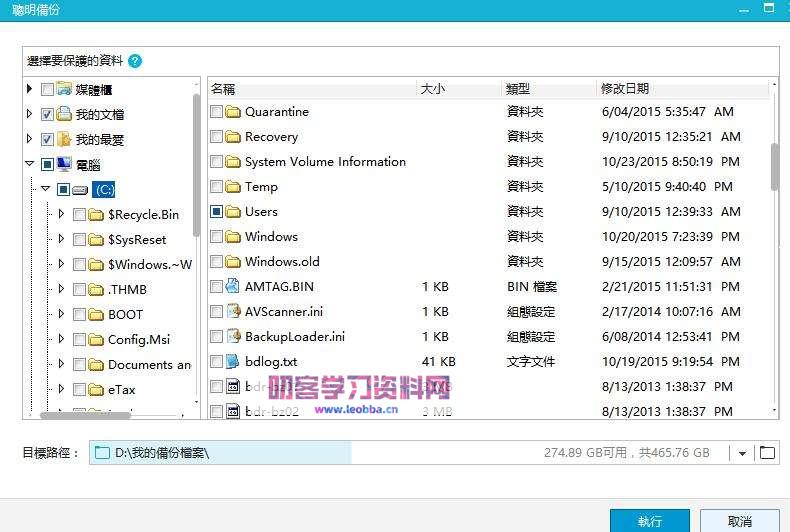The height and width of the screenshot is (532, 790).
Task: Click the blue help question mark icon
Action: coord(135,61)
